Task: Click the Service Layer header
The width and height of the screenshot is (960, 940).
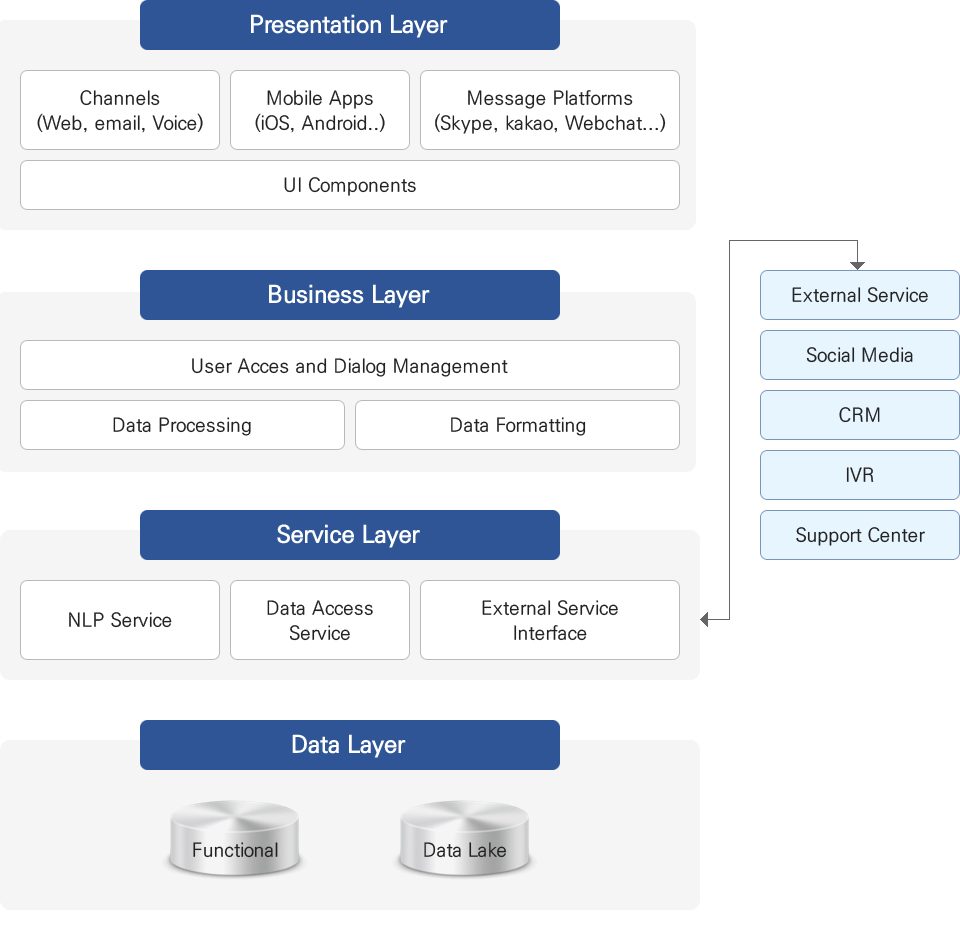Action: pos(350,535)
